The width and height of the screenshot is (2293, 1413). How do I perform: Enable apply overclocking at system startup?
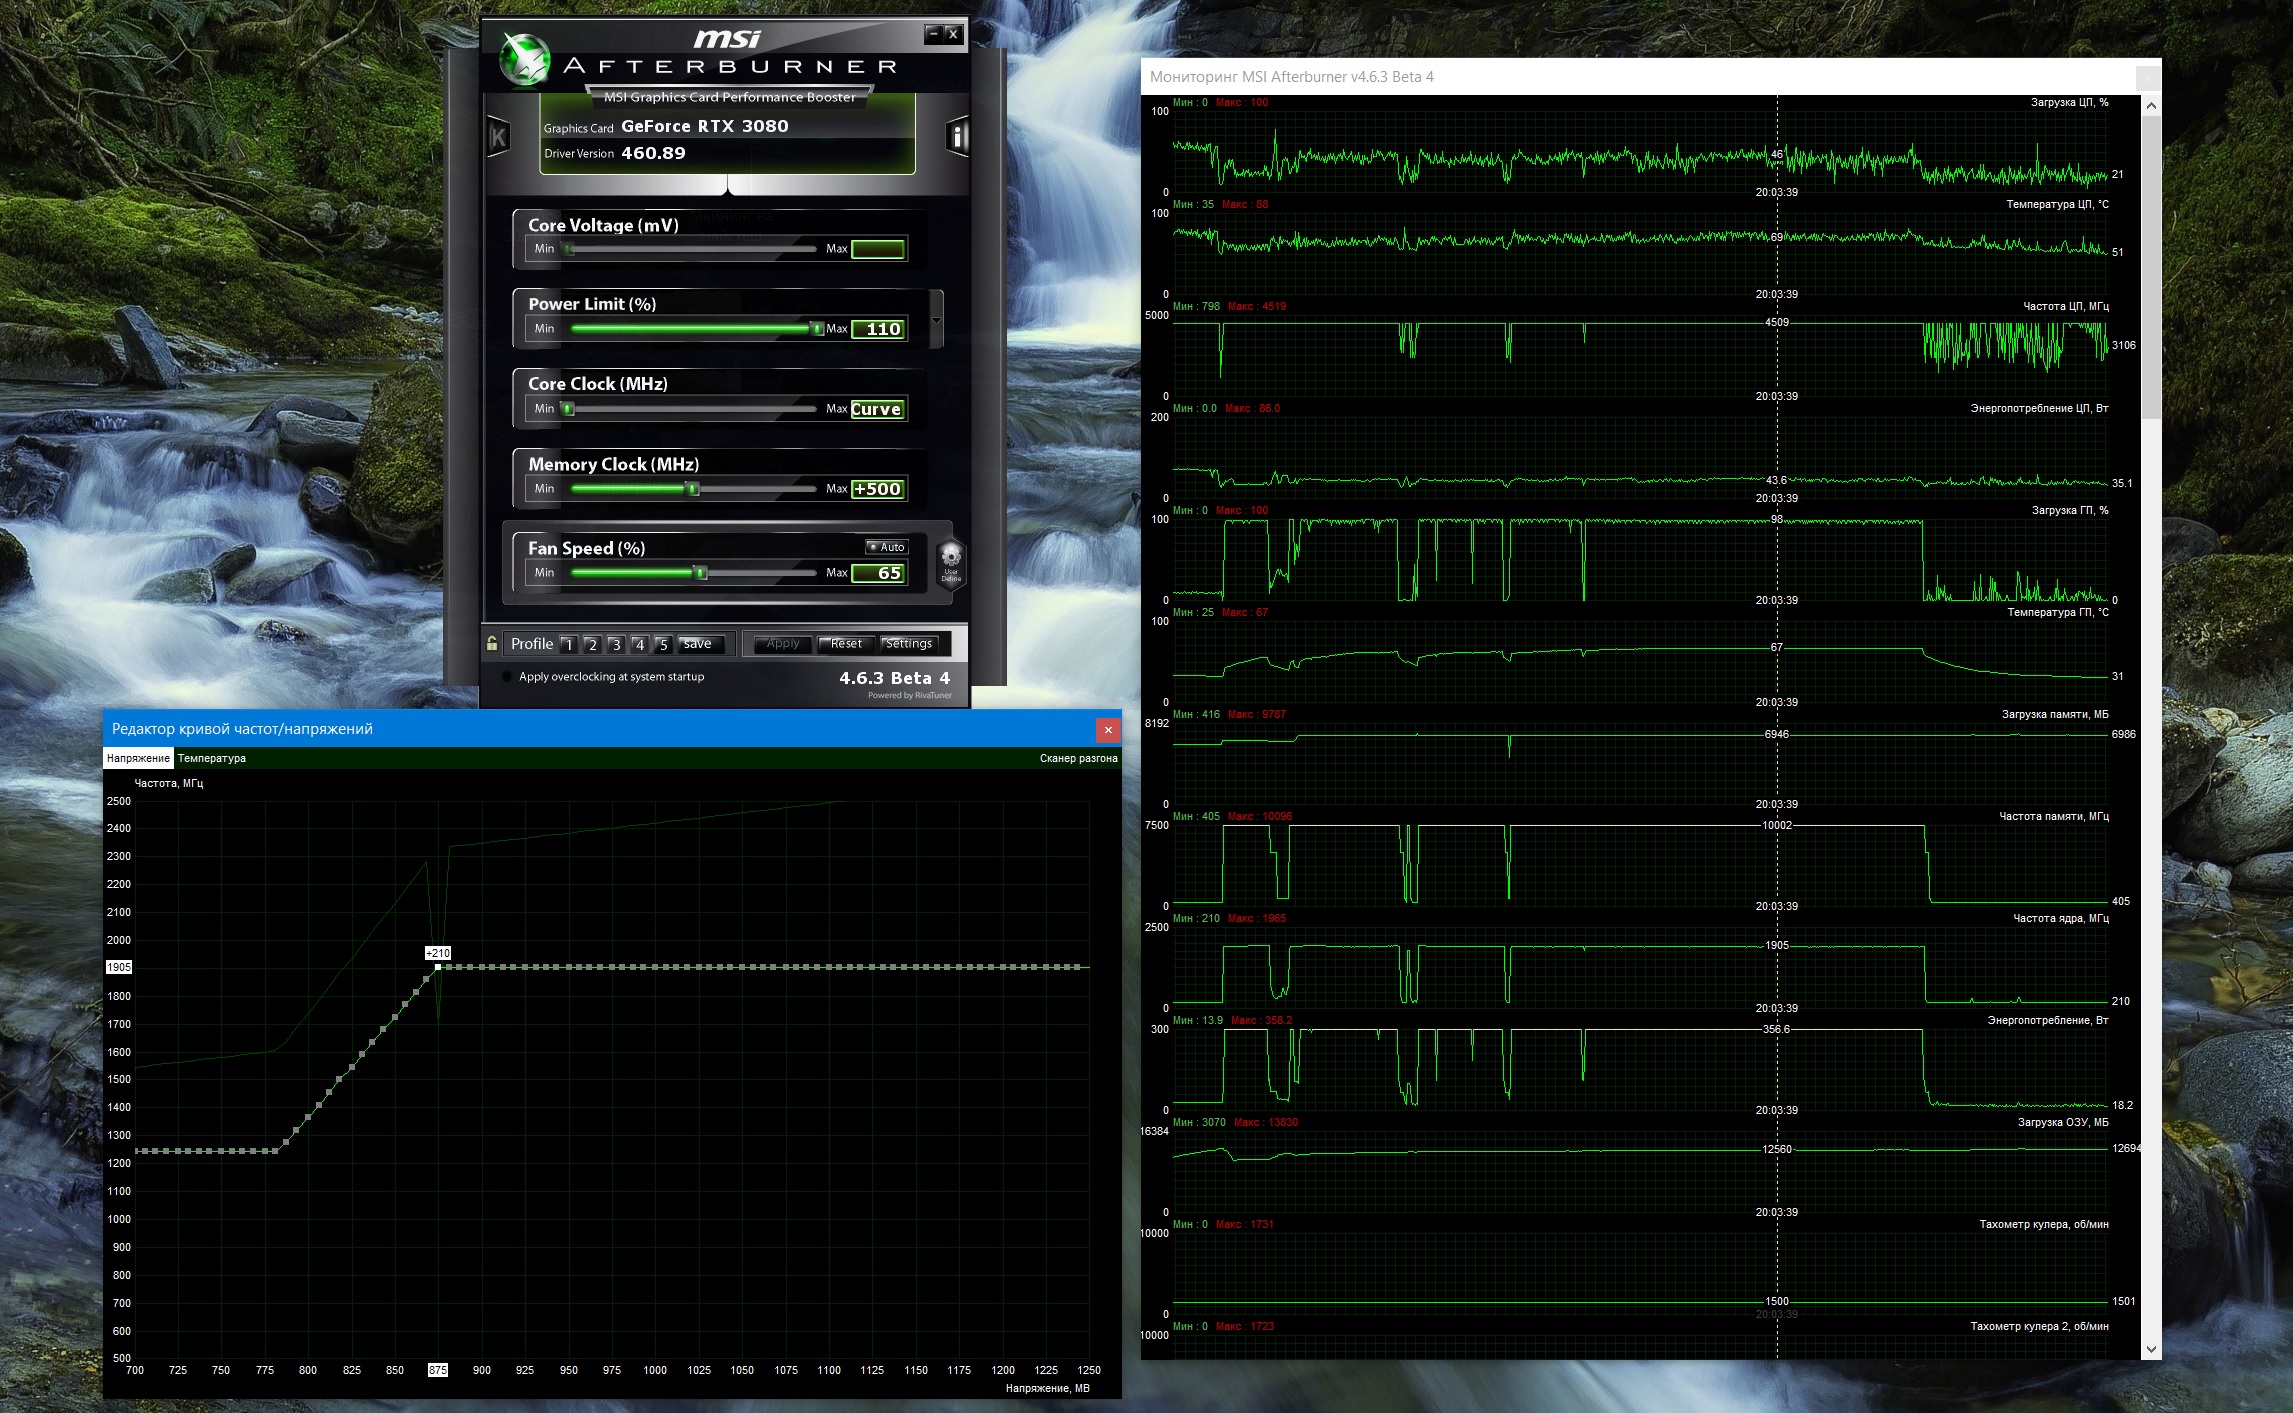(507, 677)
